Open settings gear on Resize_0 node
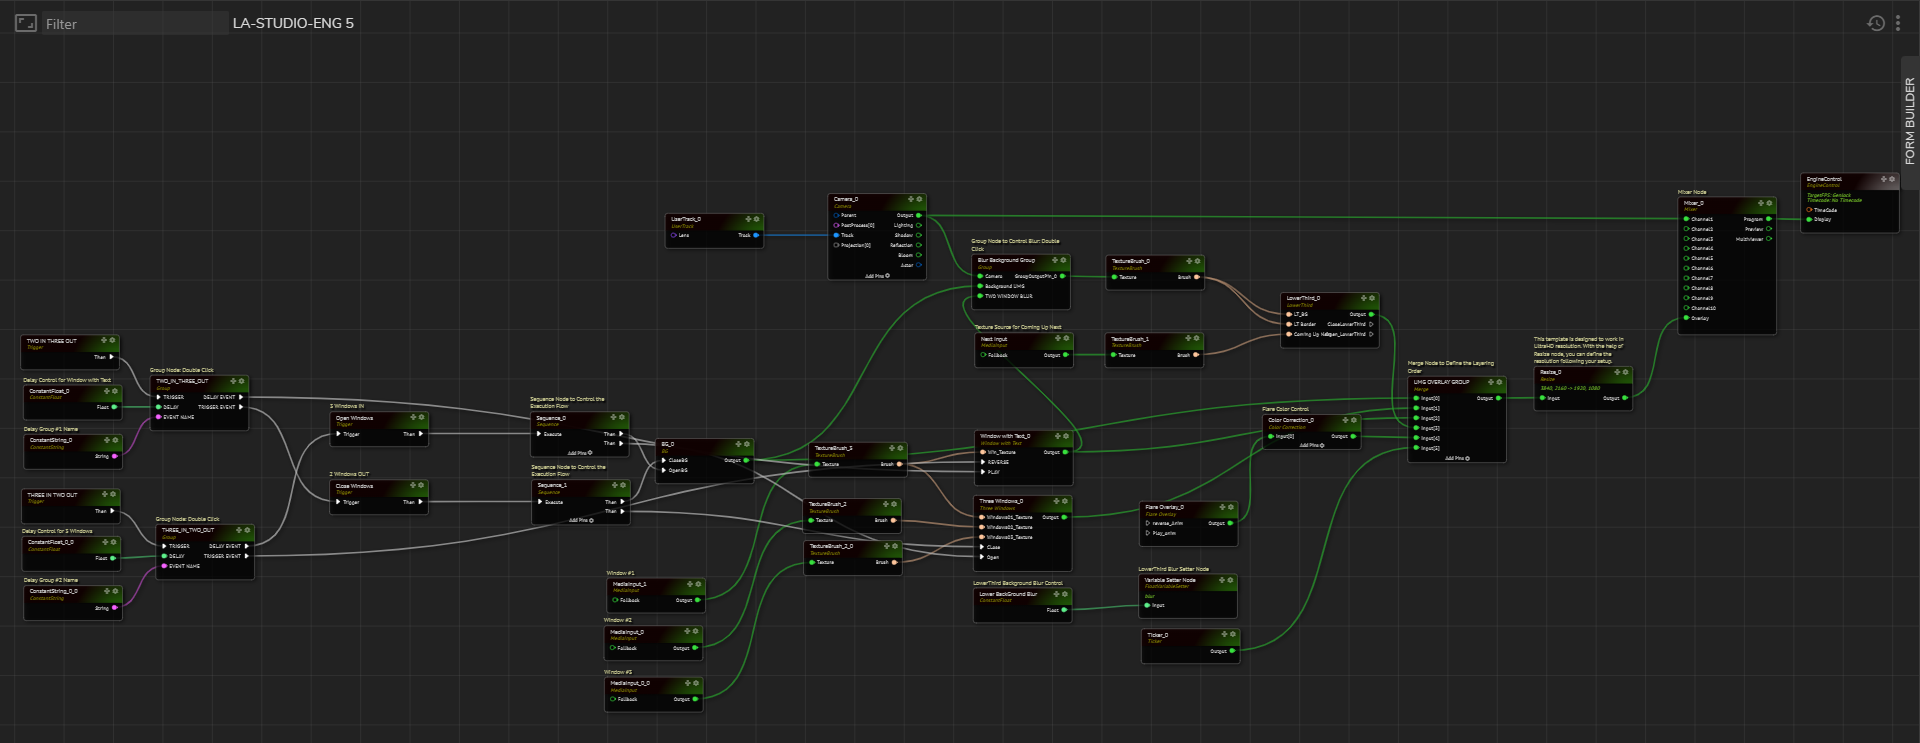1920x743 pixels. coord(1625,372)
